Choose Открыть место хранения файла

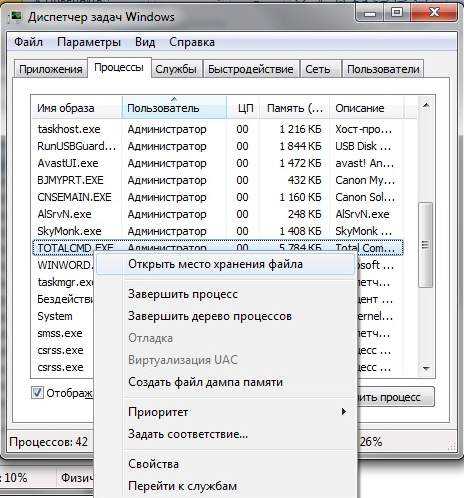click(225, 264)
